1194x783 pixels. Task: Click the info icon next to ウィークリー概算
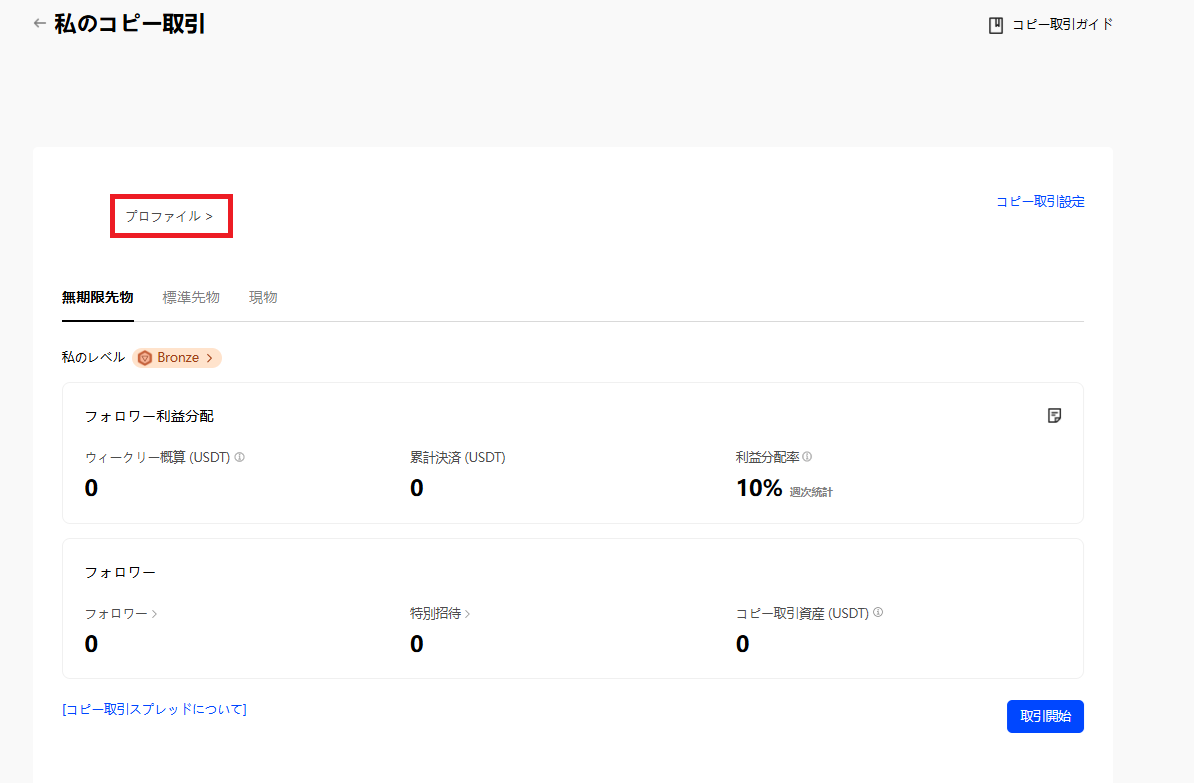(x=240, y=457)
